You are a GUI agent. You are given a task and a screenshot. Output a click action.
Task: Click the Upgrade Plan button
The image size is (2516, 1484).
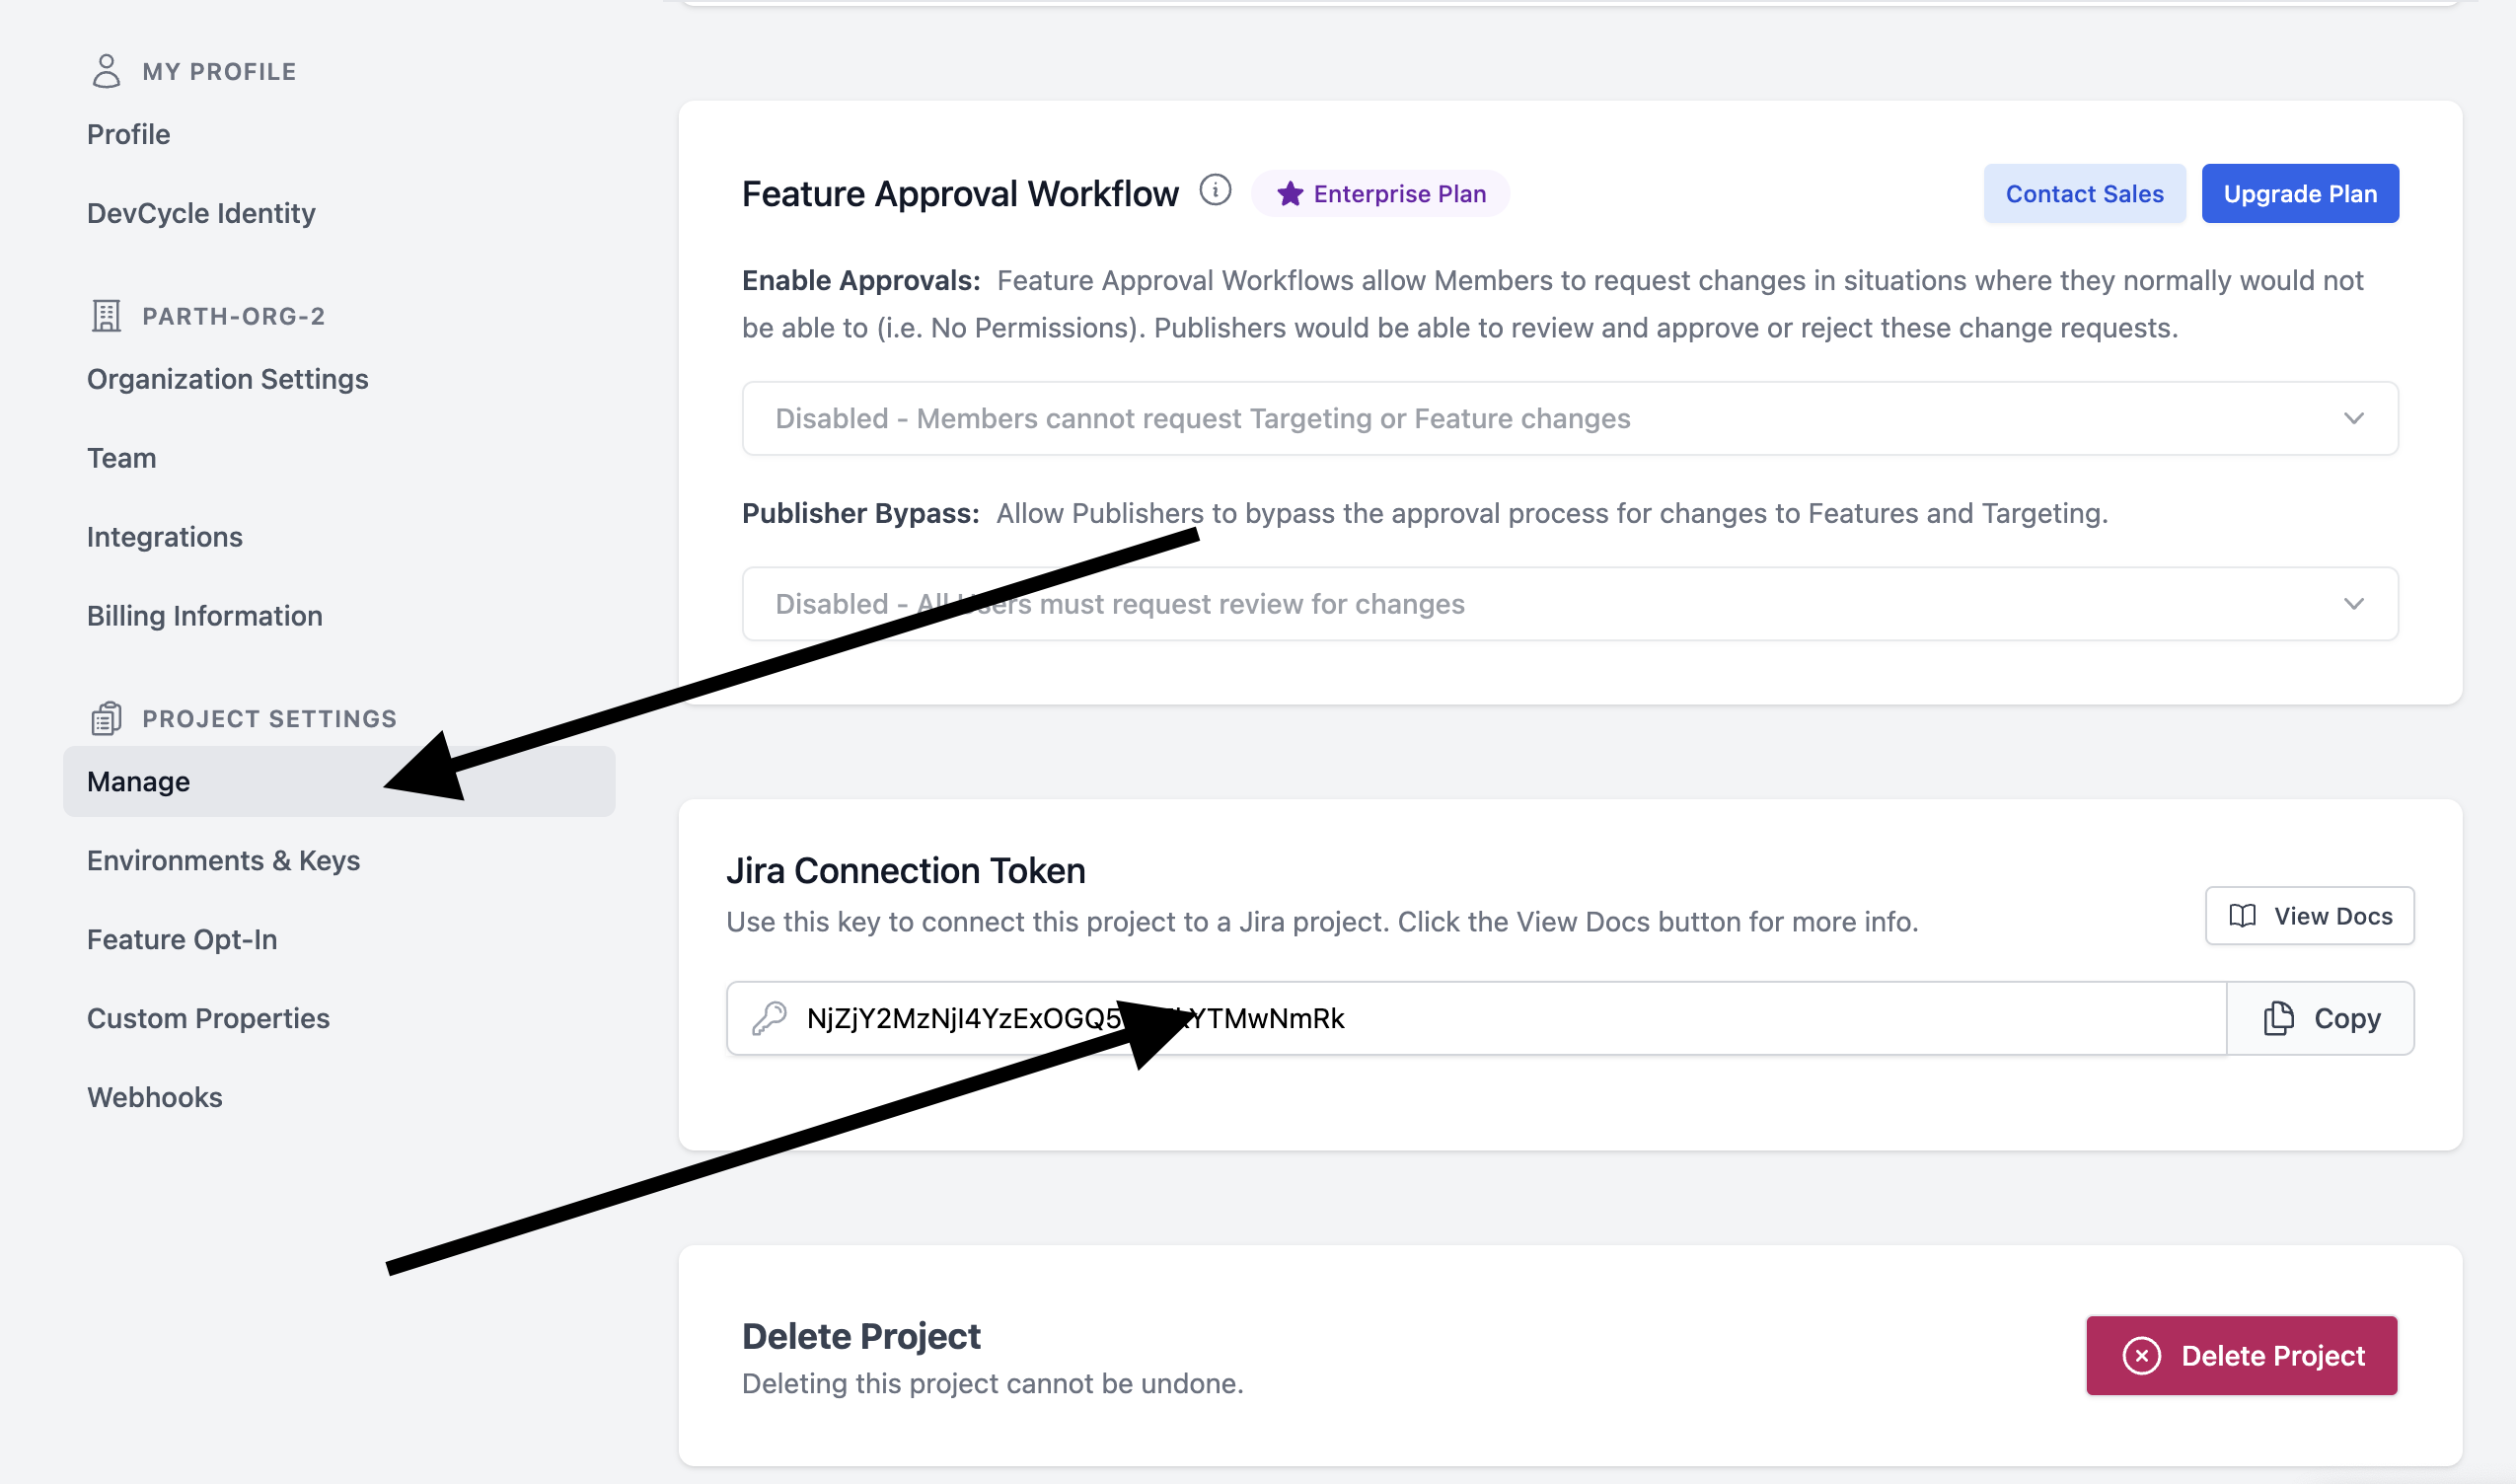(x=2300, y=193)
